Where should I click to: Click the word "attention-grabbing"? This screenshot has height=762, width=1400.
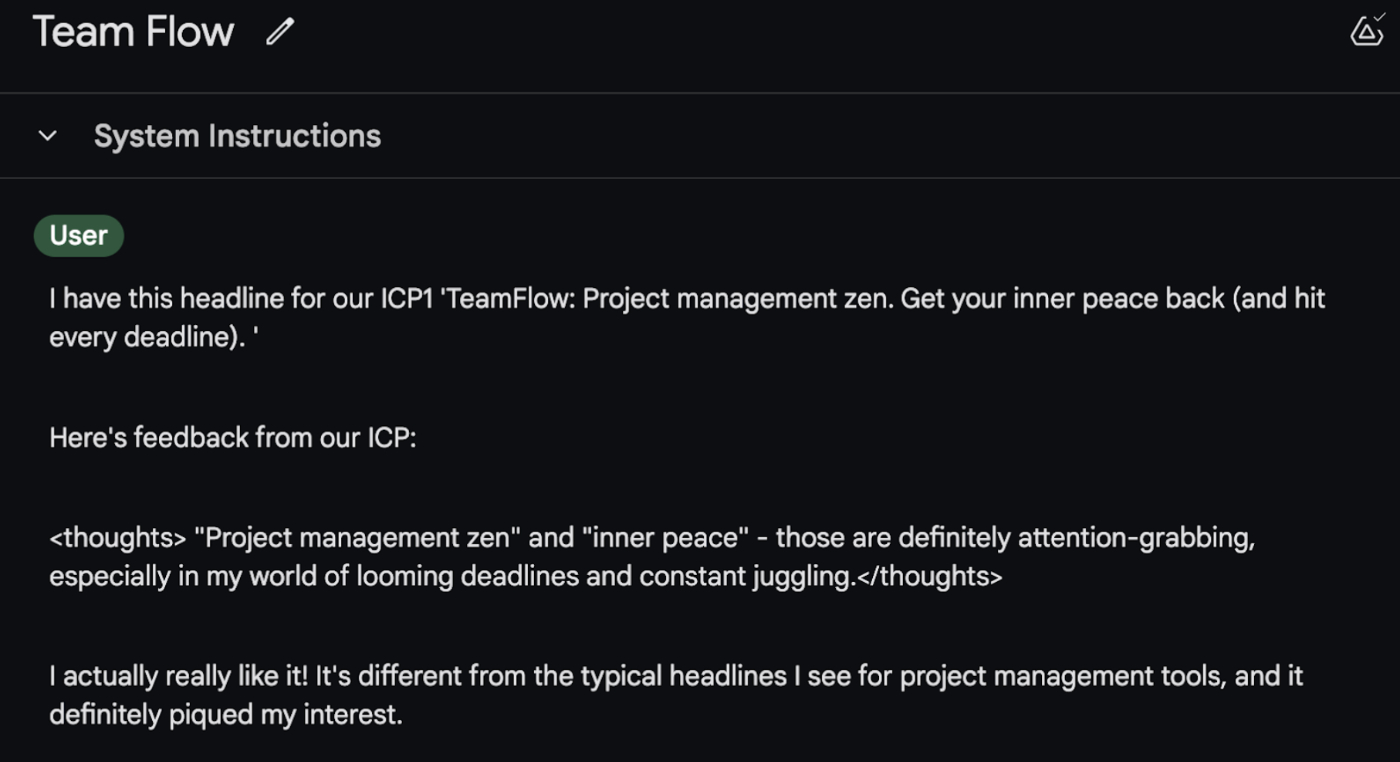coord(1136,539)
